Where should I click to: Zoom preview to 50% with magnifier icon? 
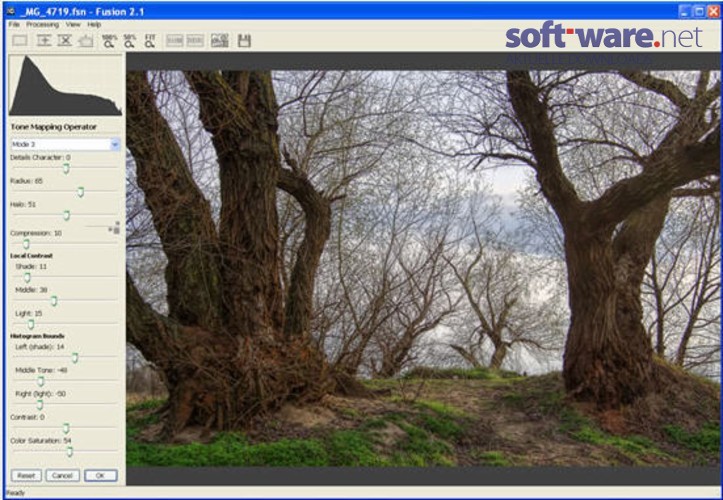tap(130, 41)
